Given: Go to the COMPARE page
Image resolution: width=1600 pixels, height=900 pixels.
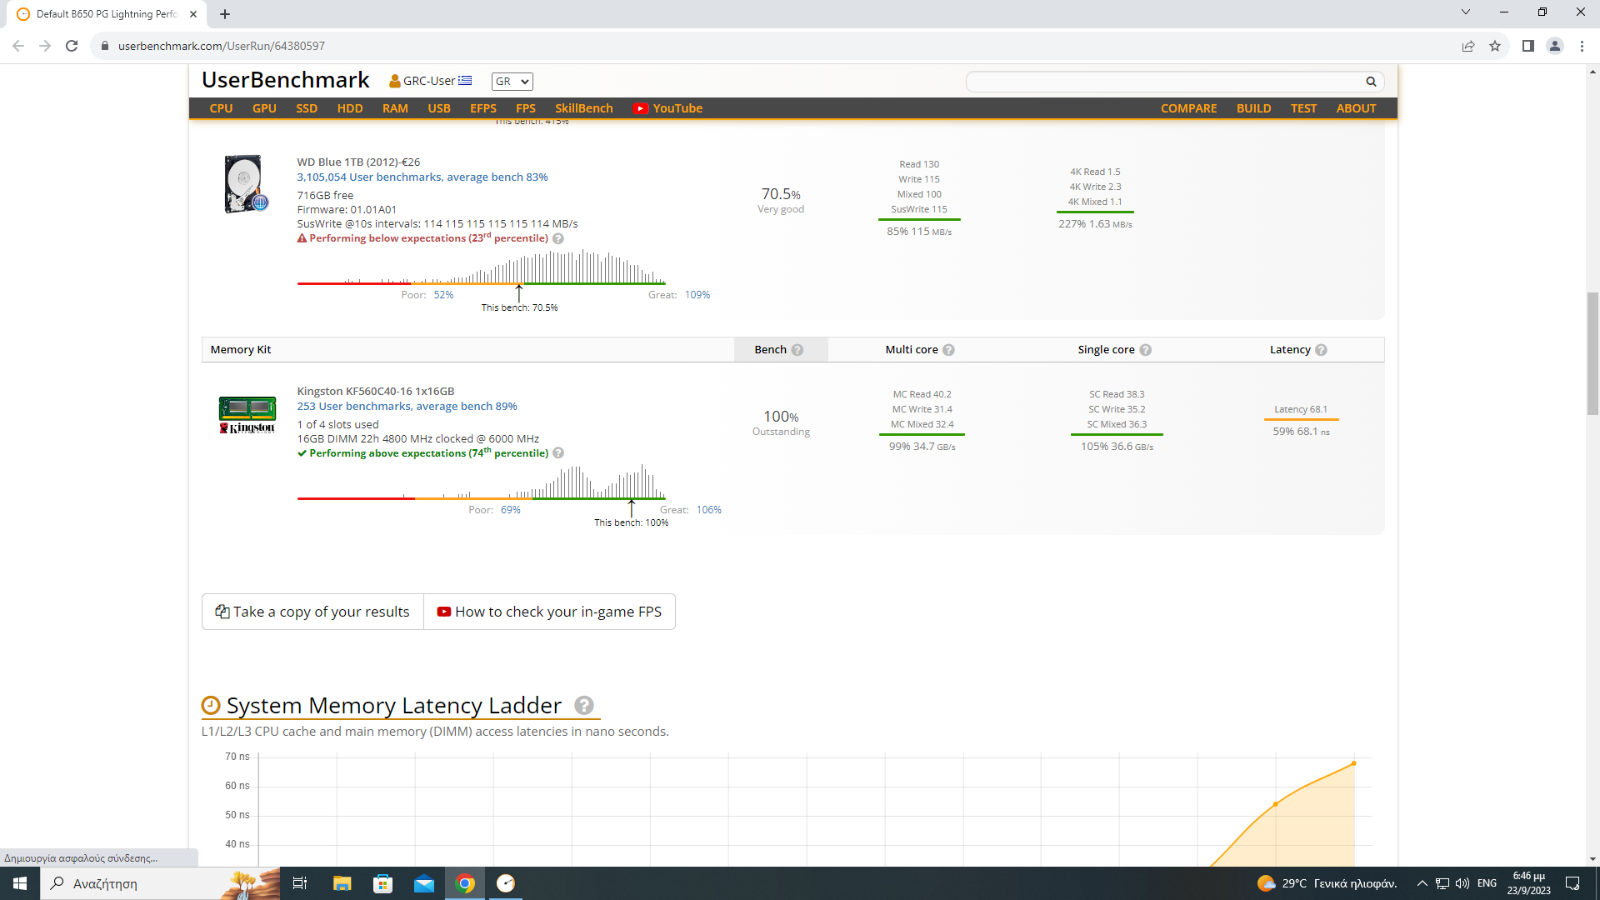Looking at the screenshot, I should pyautogui.click(x=1189, y=108).
